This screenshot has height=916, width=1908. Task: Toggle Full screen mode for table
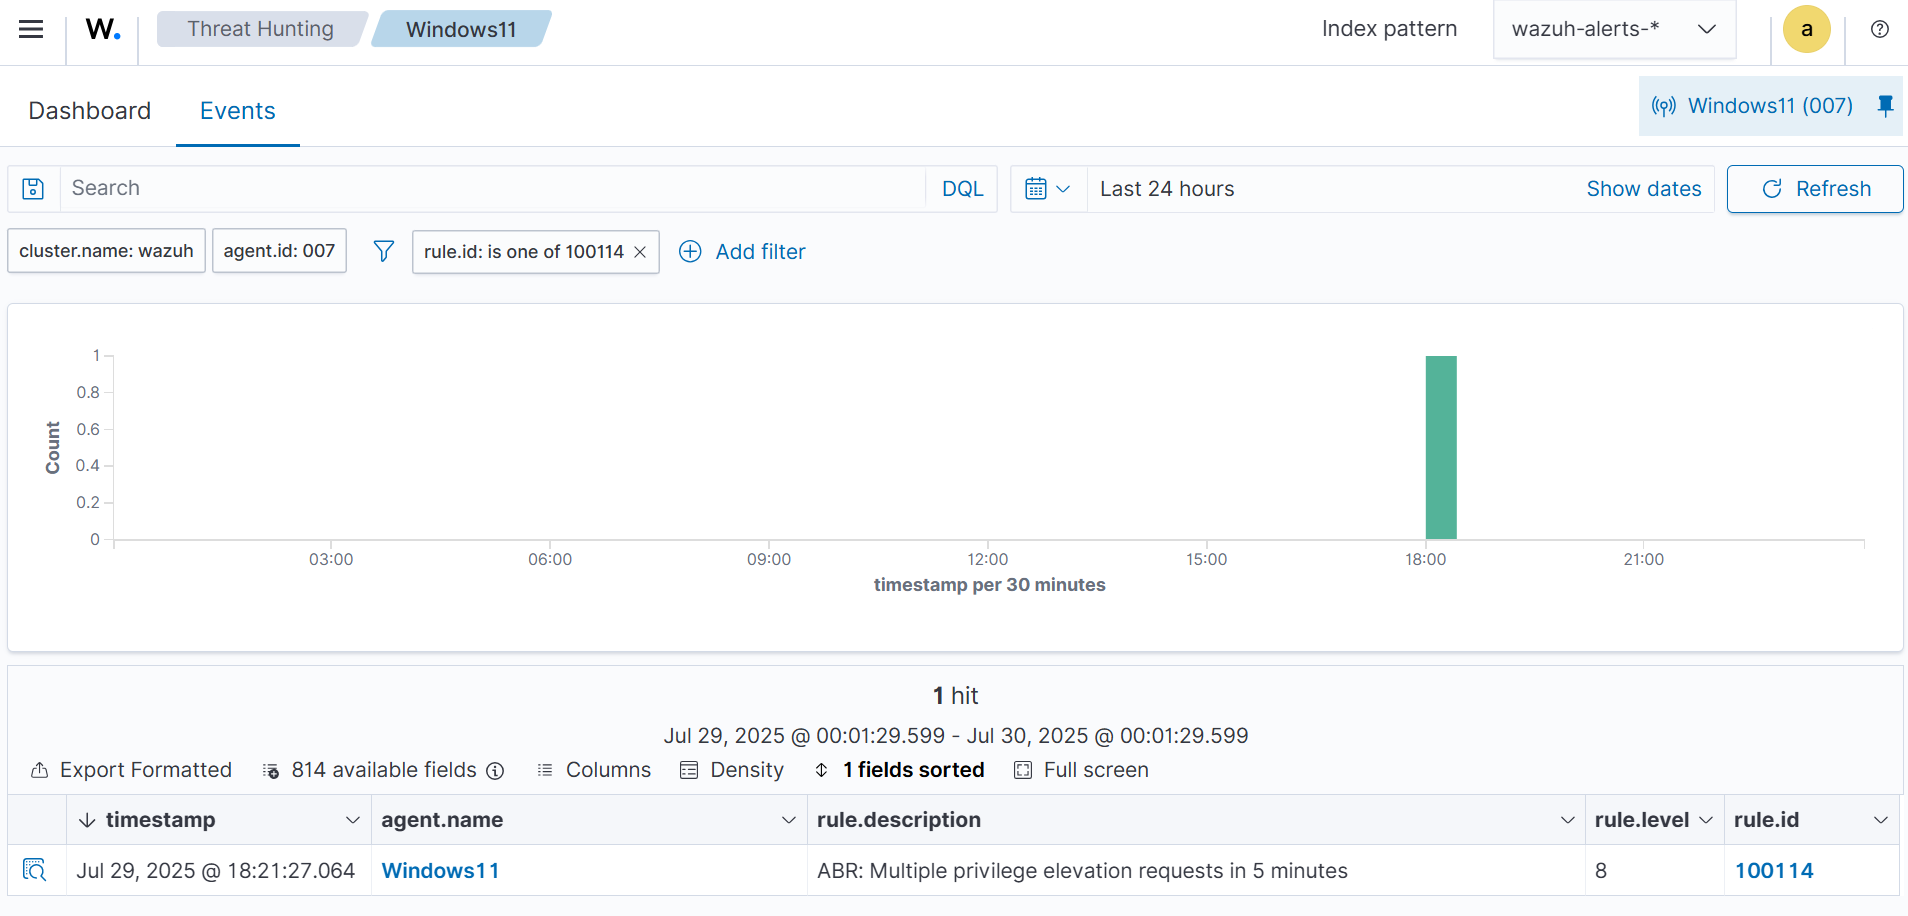point(1081,770)
